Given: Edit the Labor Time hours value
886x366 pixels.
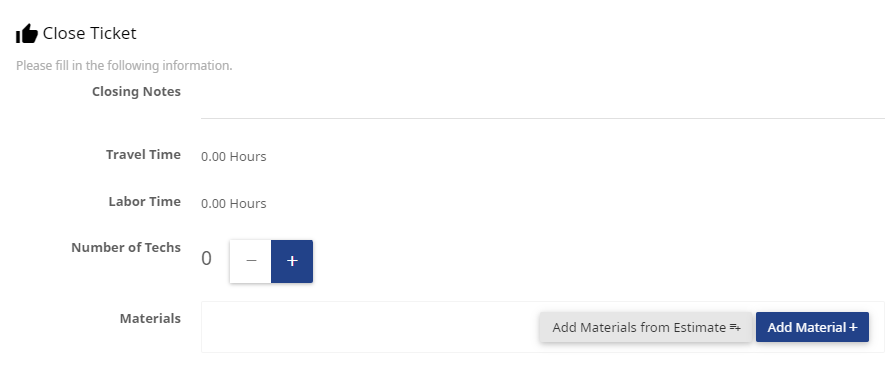Looking at the screenshot, I should point(233,203).
